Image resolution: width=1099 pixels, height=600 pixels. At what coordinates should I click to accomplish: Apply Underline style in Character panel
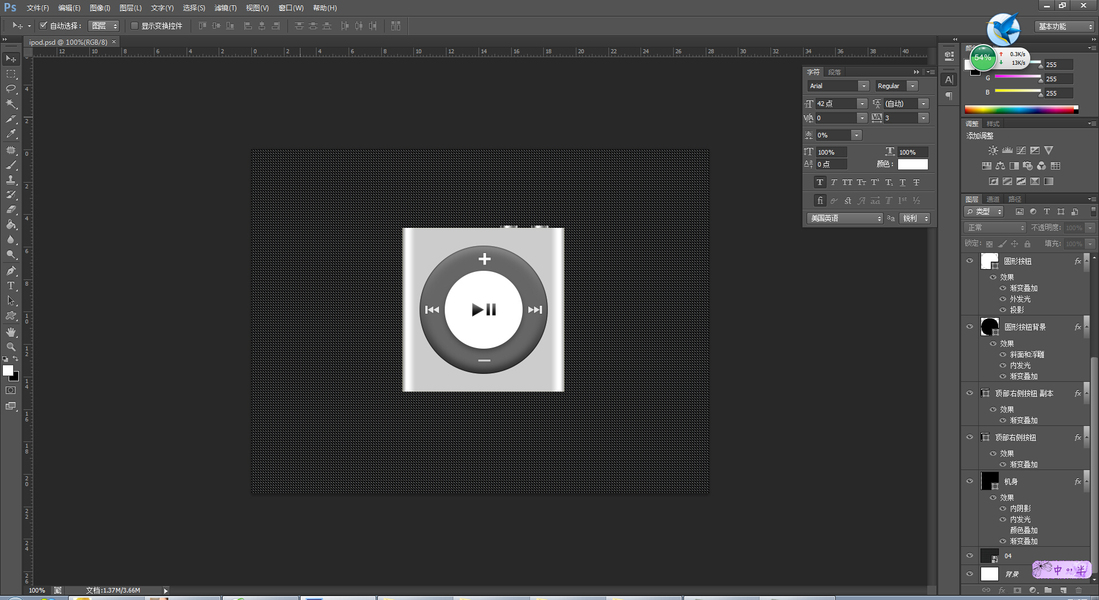click(902, 182)
